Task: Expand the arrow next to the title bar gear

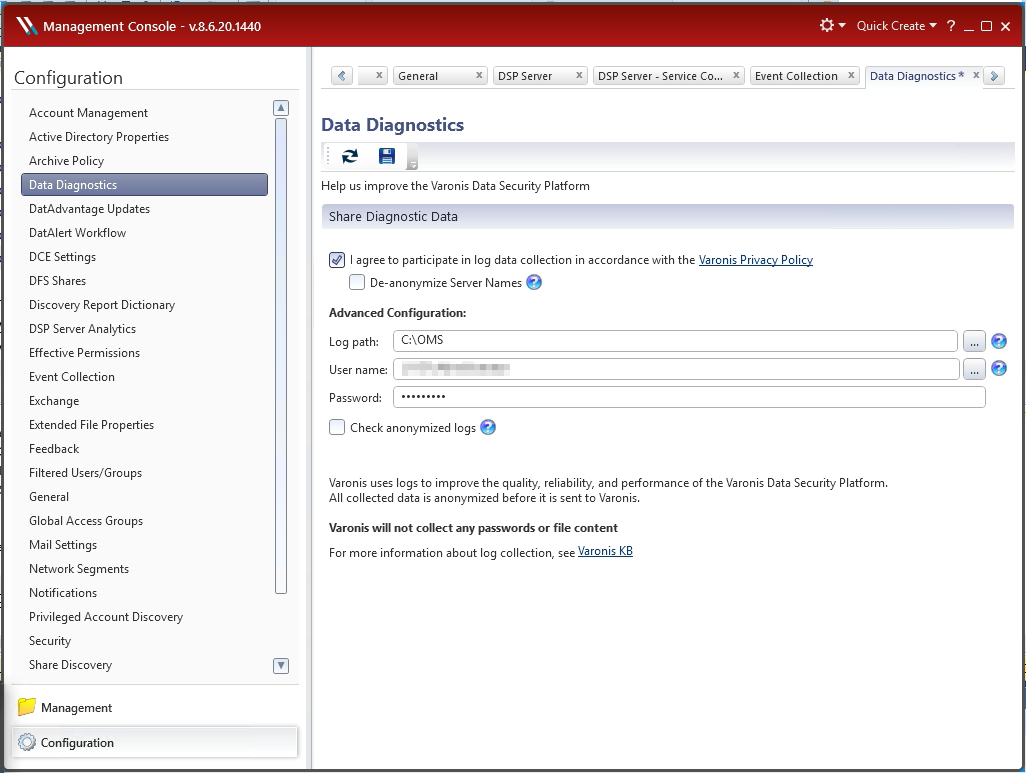Action: click(843, 25)
